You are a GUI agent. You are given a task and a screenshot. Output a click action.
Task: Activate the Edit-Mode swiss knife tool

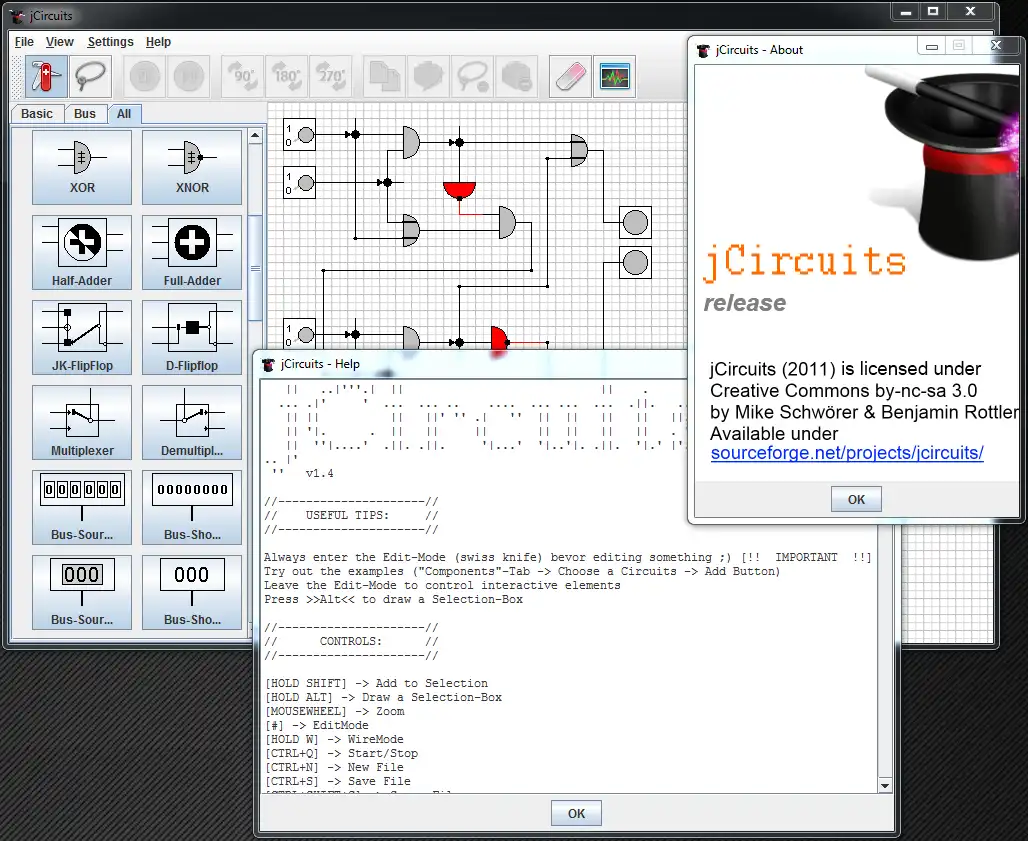tap(47, 77)
